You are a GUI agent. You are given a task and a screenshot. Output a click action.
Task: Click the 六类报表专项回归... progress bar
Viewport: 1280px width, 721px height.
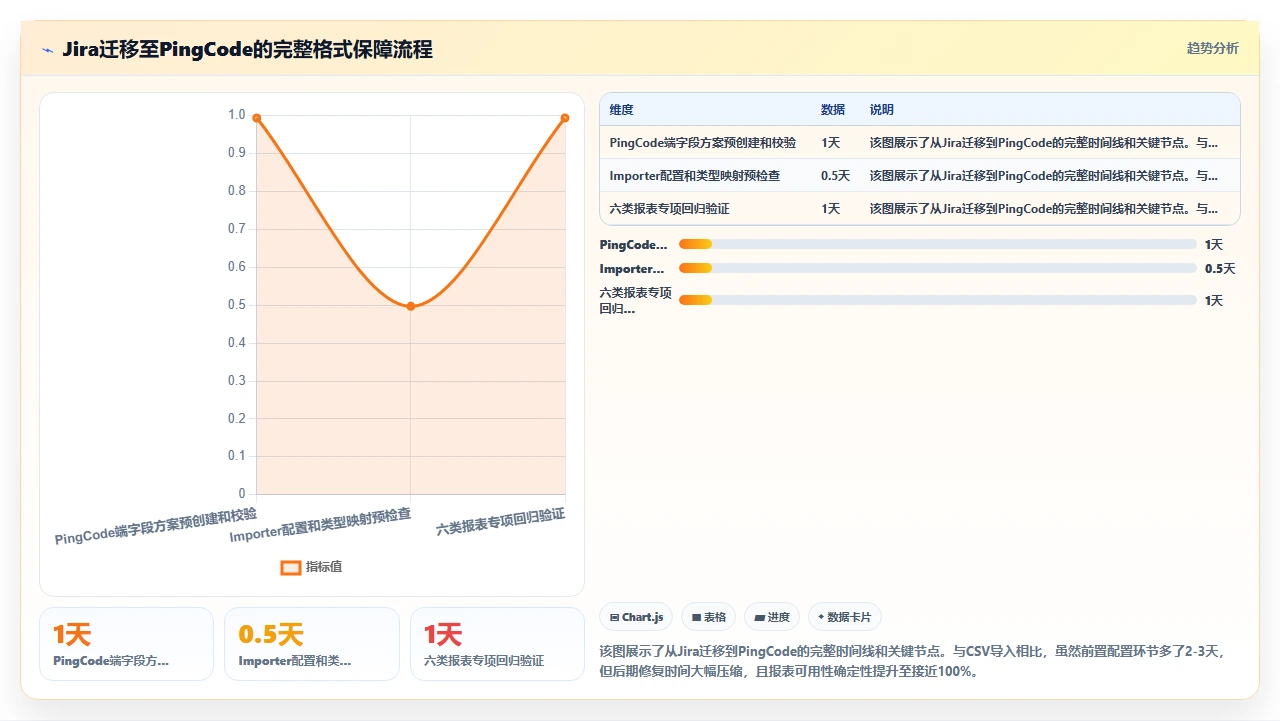click(x=937, y=300)
